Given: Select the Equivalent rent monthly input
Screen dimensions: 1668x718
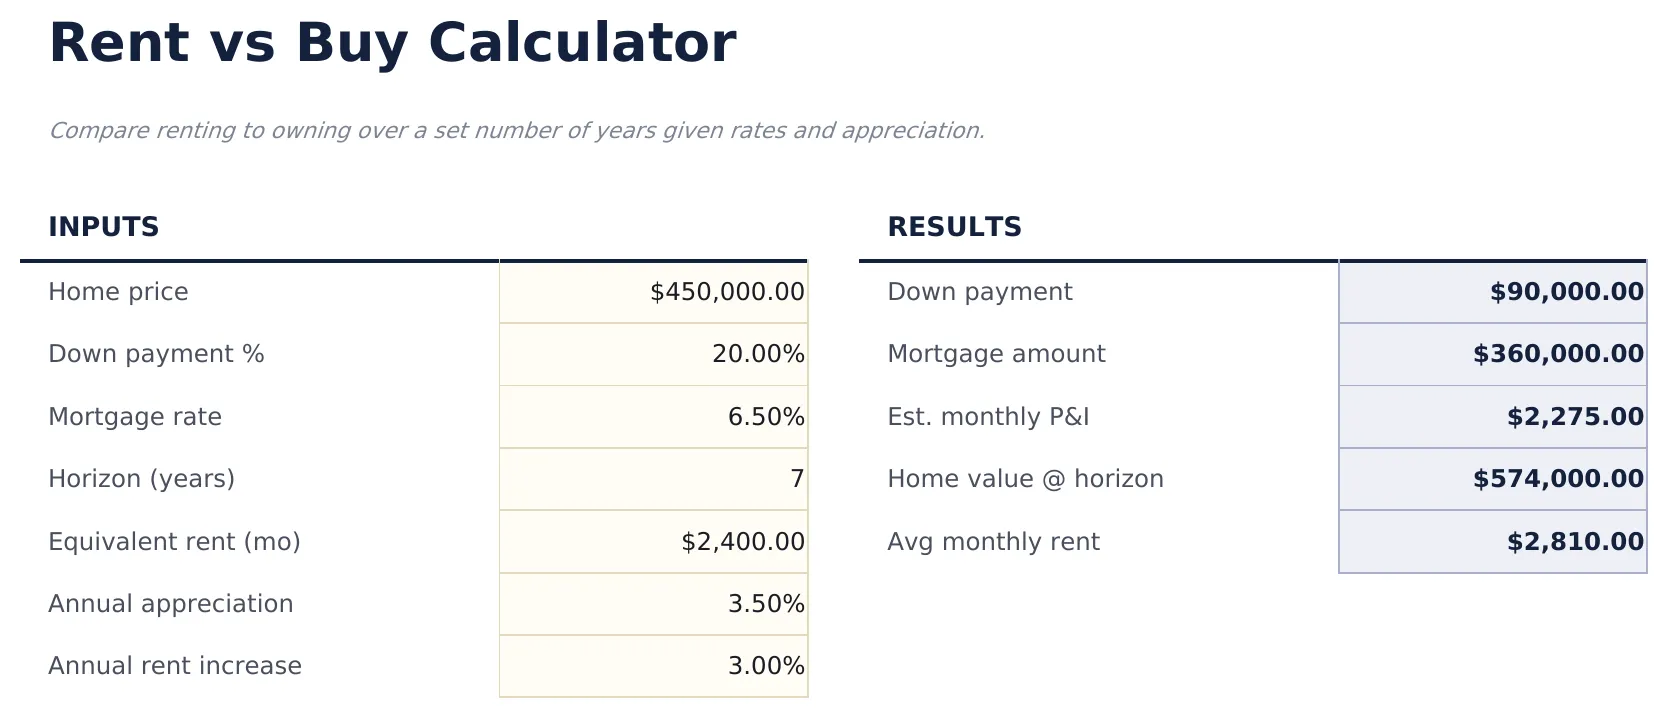Looking at the screenshot, I should [653, 541].
